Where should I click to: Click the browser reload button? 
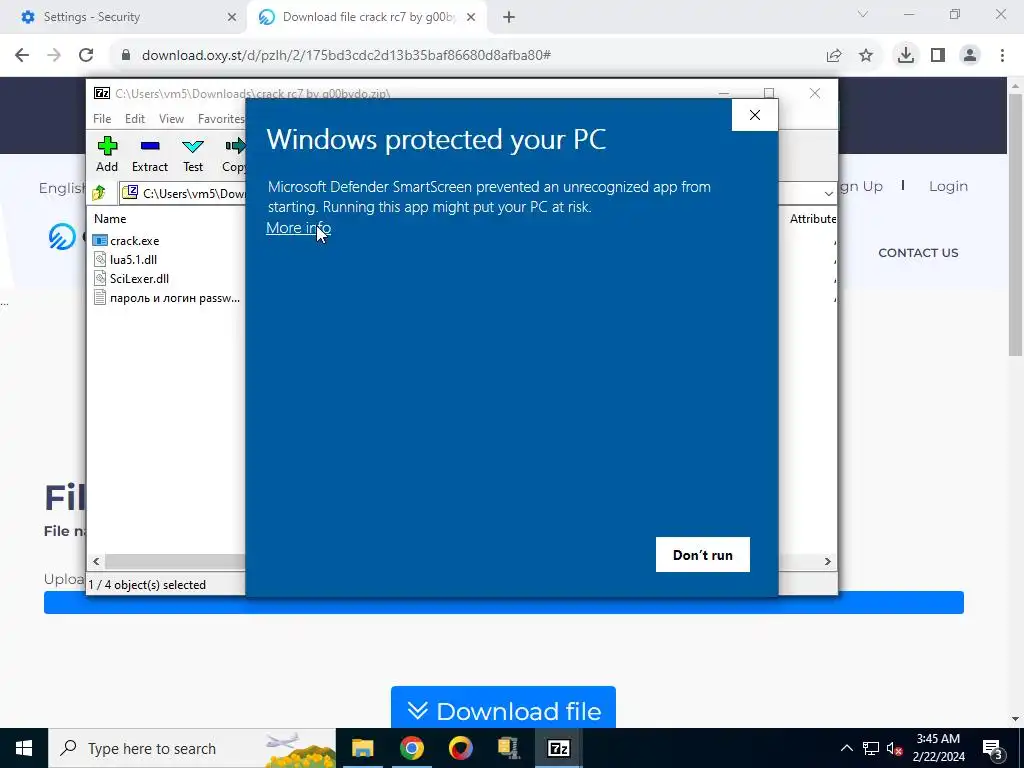(x=86, y=55)
